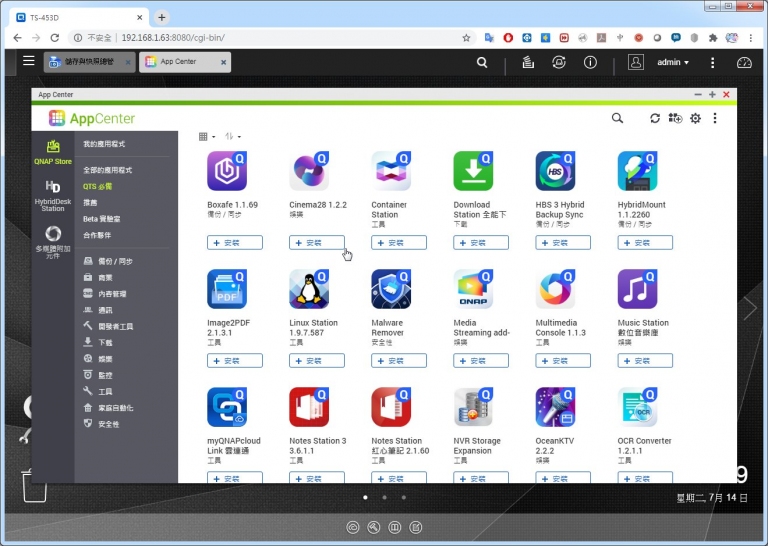Refresh the App Center list

655,118
